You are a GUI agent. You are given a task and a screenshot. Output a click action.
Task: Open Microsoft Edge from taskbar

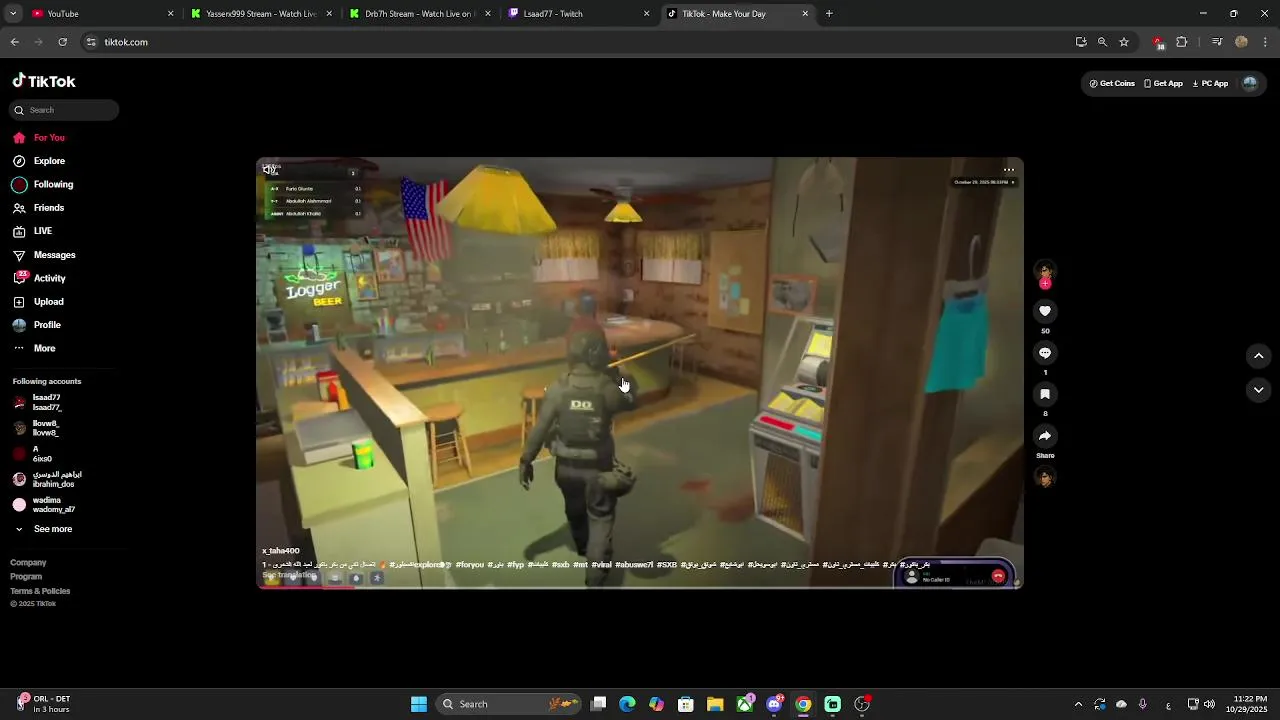[x=627, y=704]
